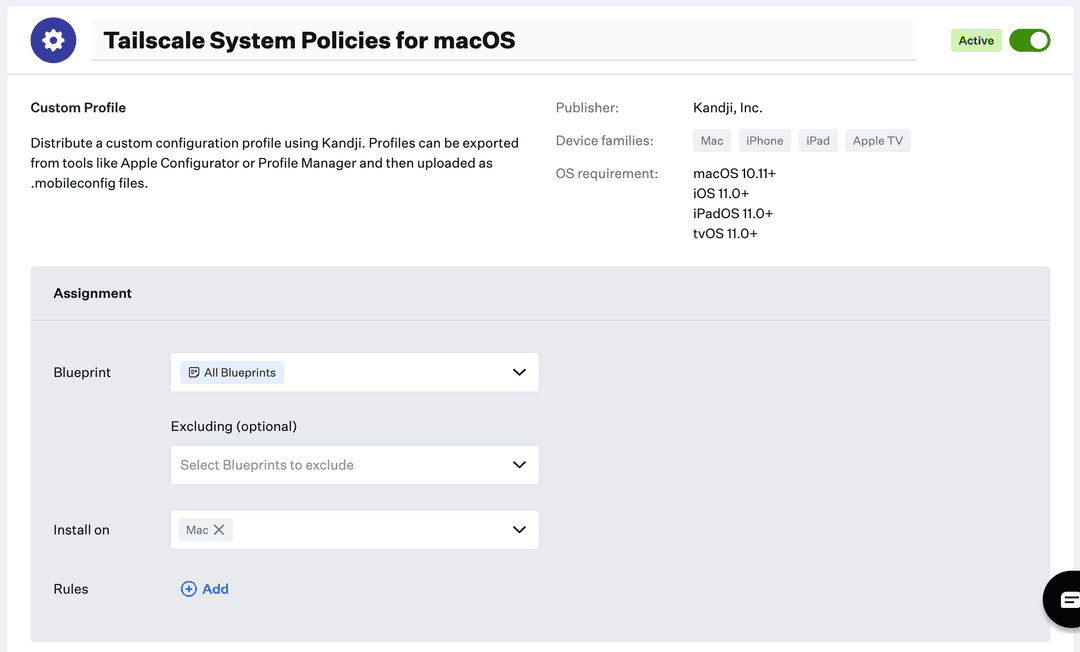Open the Excluding blueprints dropdown arrow
Viewport: 1080px width, 652px height.
coord(519,465)
